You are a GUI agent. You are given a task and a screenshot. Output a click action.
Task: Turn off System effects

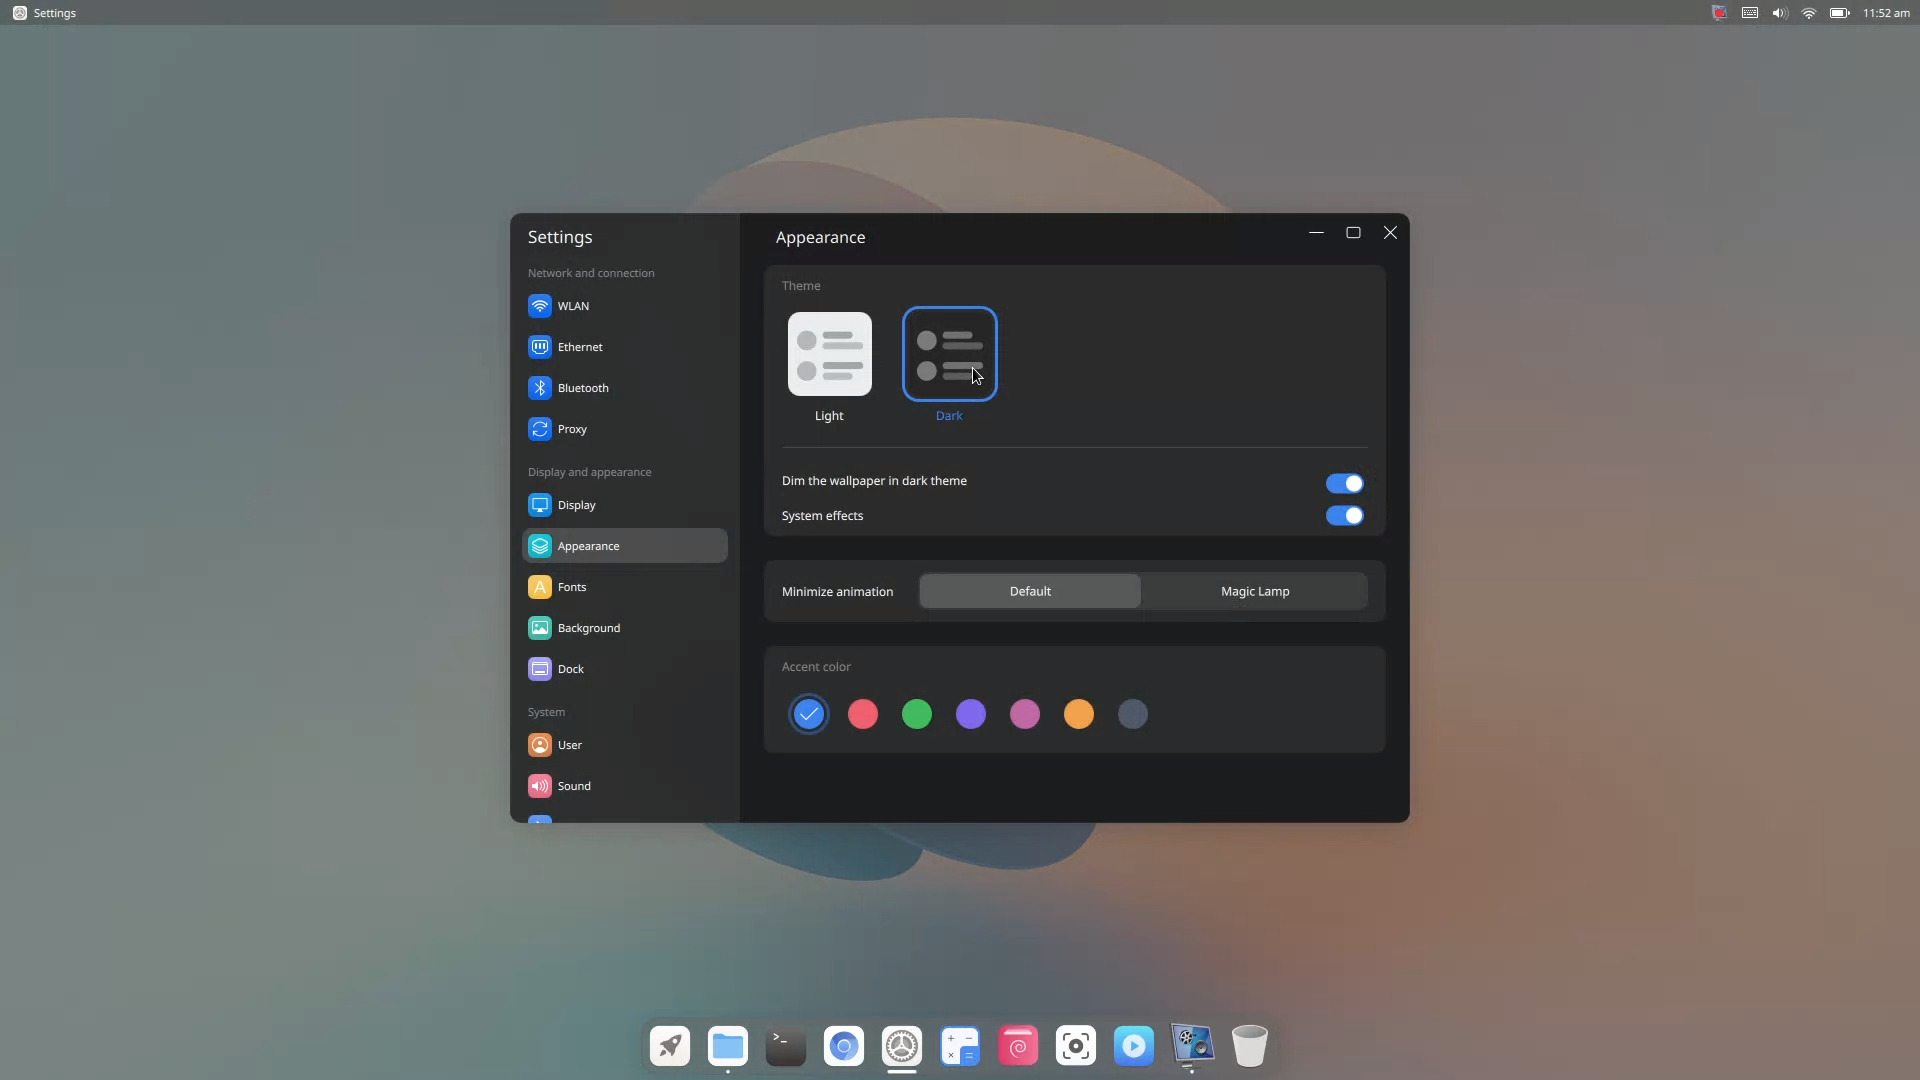pos(1345,516)
